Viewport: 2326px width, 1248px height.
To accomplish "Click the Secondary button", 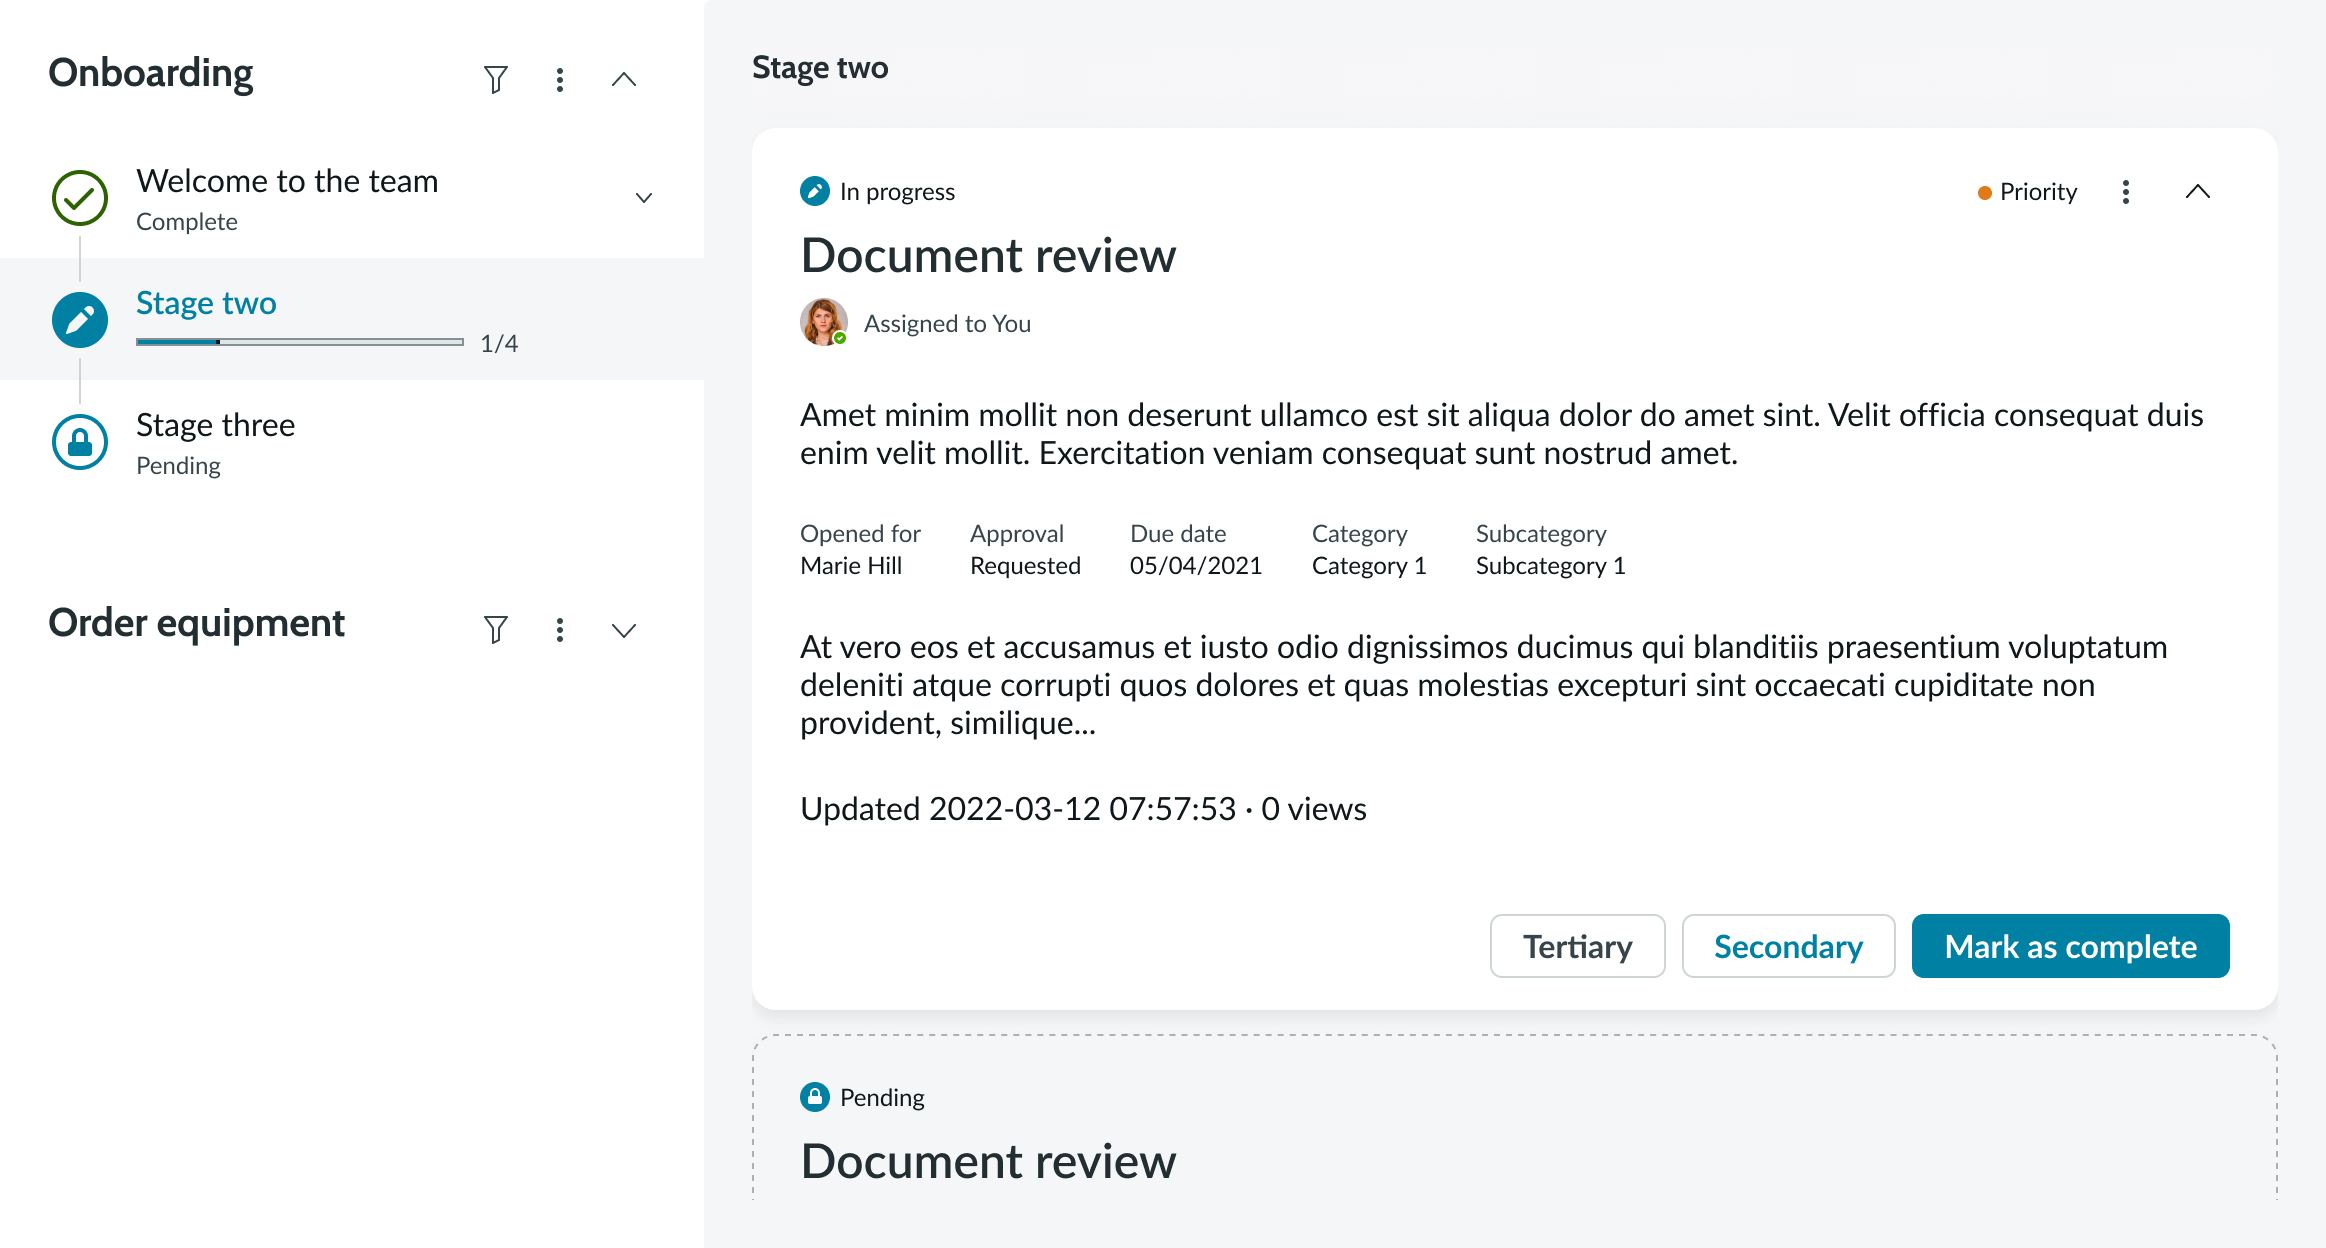I will (x=1788, y=946).
